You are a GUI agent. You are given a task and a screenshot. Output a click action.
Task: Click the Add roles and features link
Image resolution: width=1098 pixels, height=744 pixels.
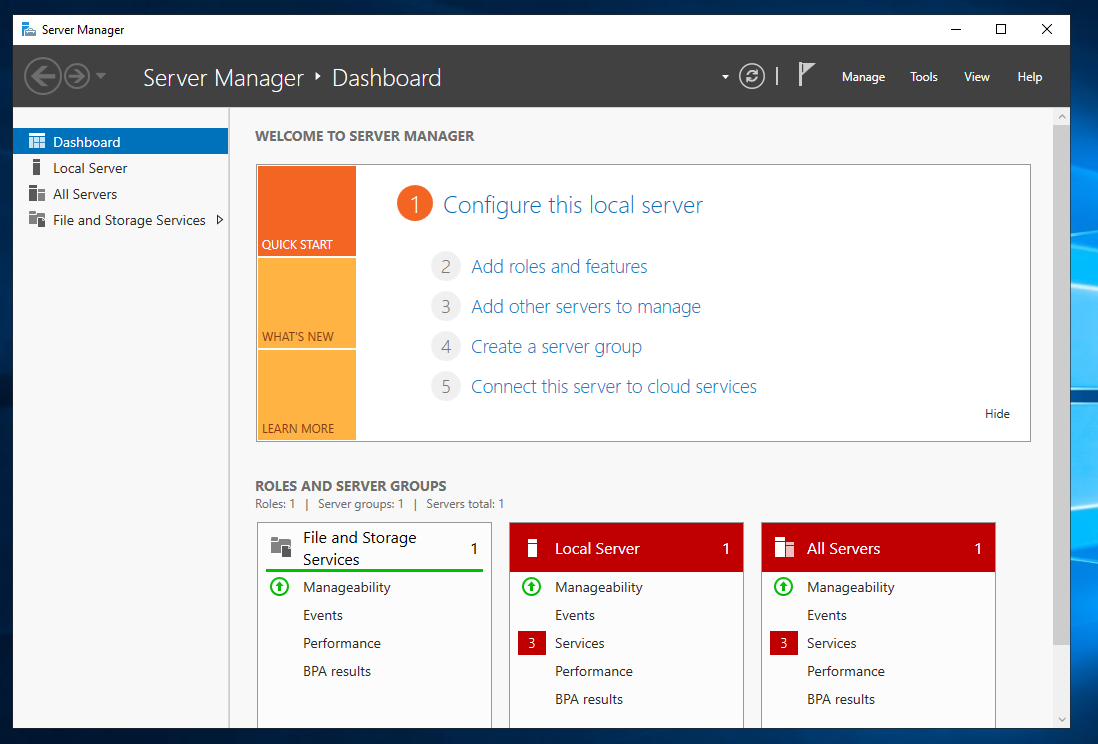559,267
